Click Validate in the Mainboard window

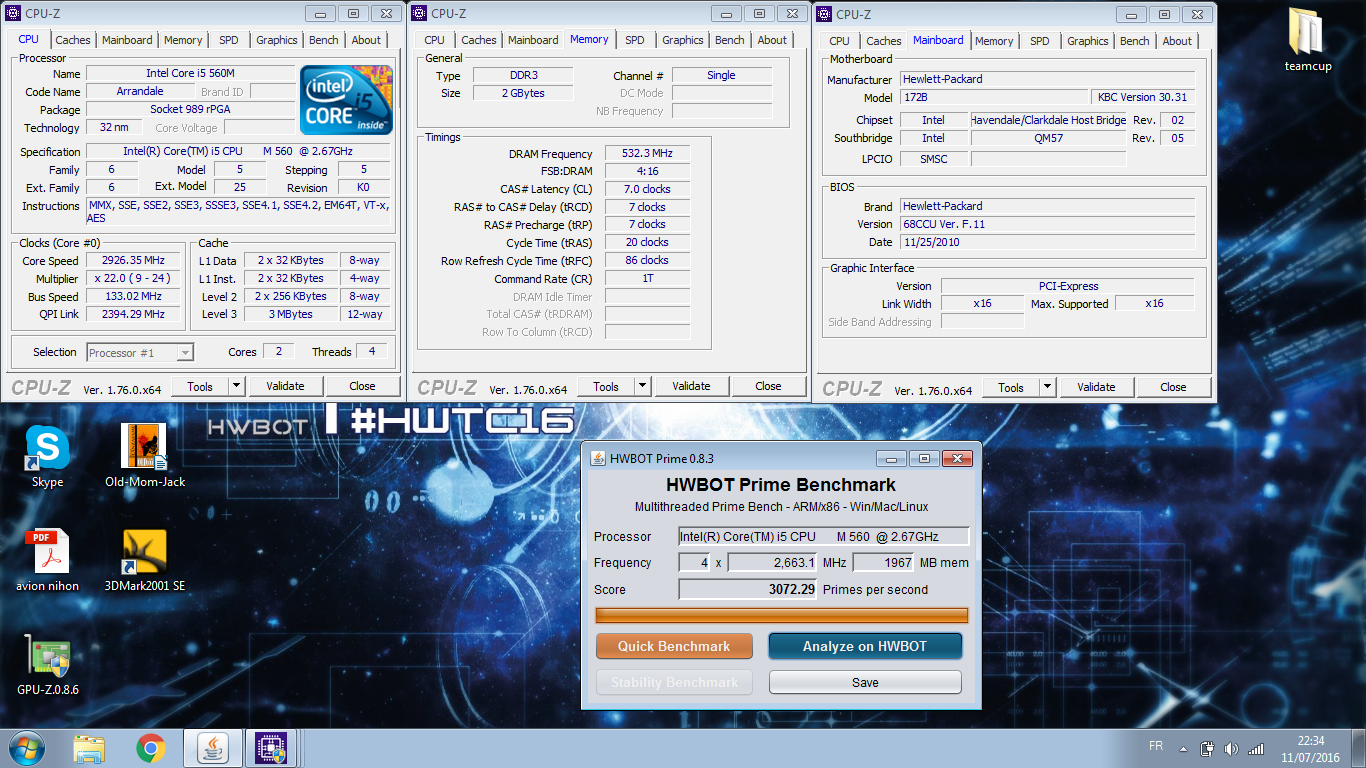pos(1096,387)
